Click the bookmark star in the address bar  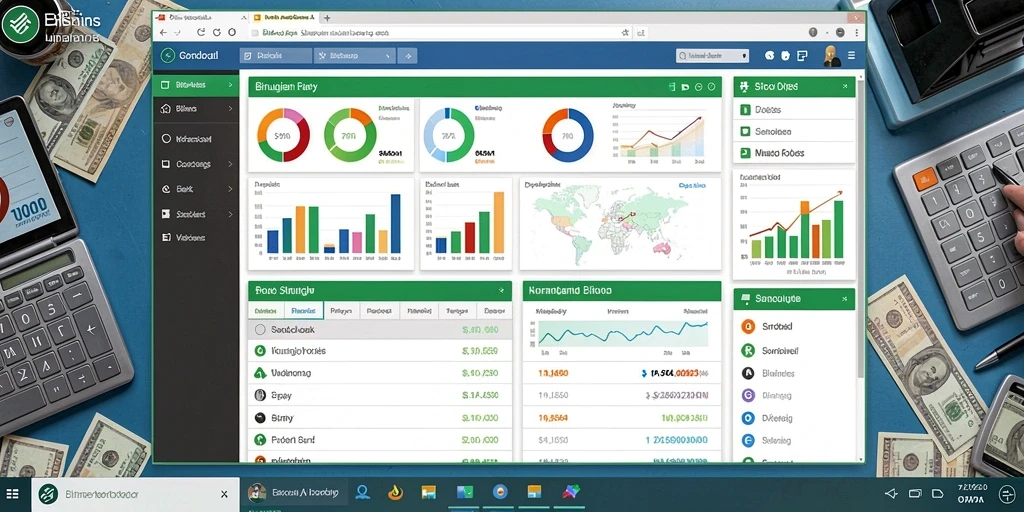625,31
